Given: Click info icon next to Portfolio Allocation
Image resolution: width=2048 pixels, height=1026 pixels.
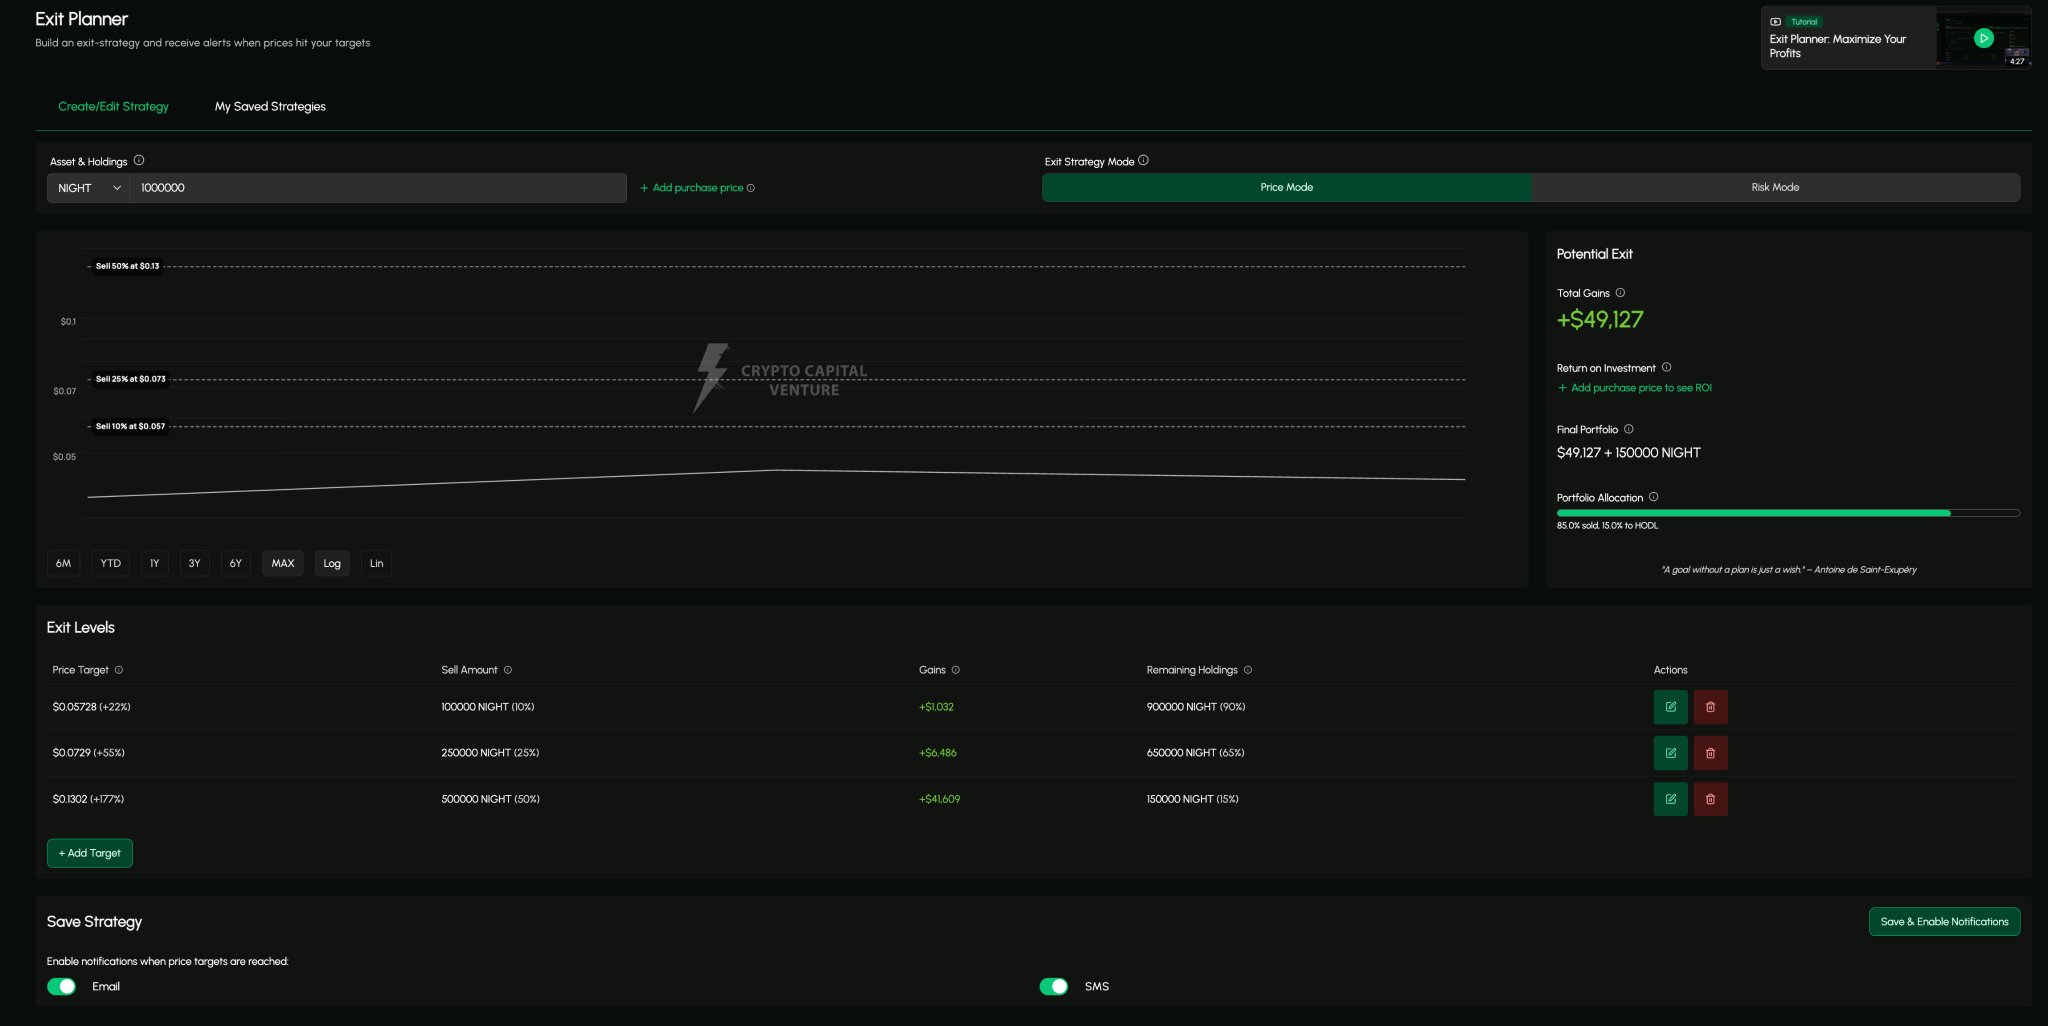Looking at the screenshot, I should [x=1654, y=497].
